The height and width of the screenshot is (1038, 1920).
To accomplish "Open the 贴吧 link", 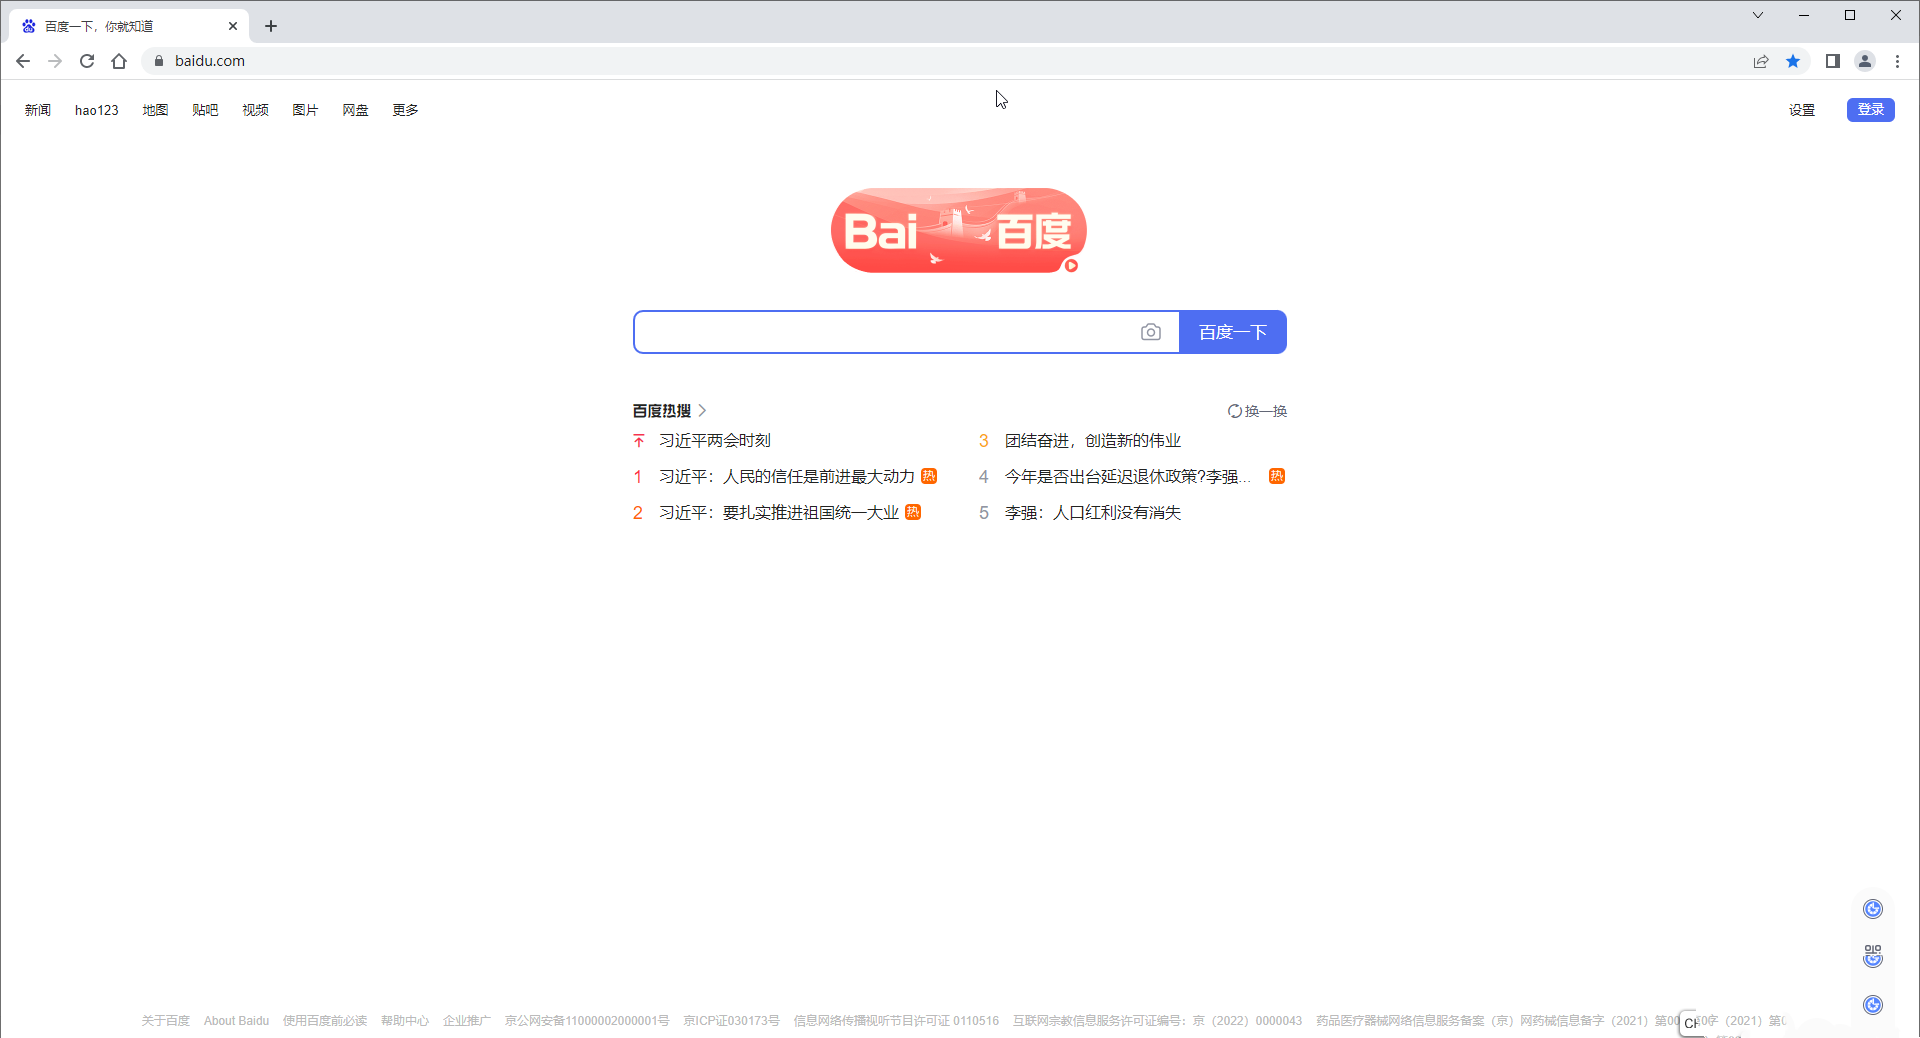I will (x=205, y=110).
